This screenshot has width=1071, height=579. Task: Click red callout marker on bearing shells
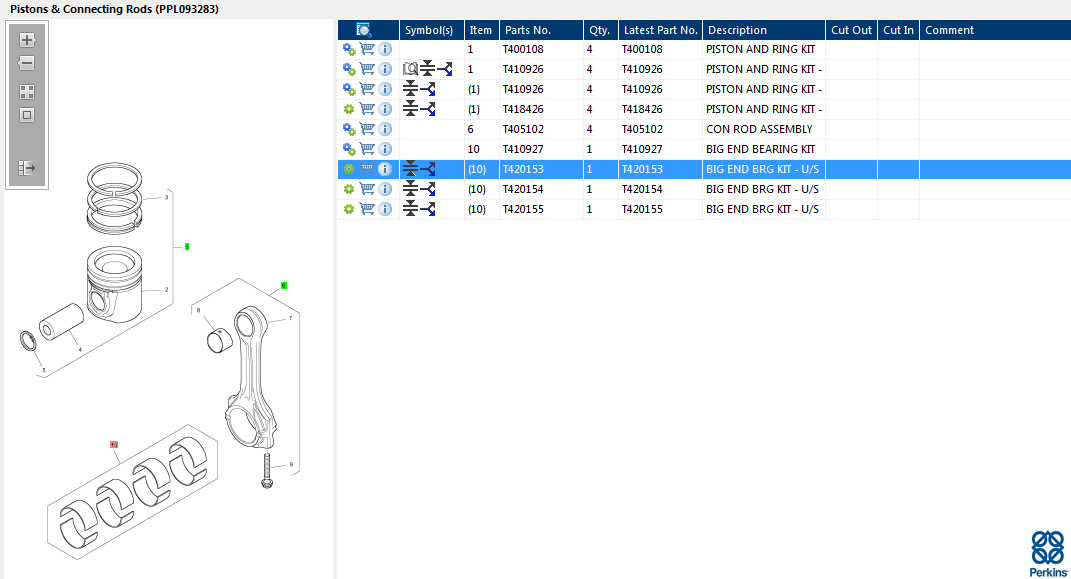tap(114, 443)
